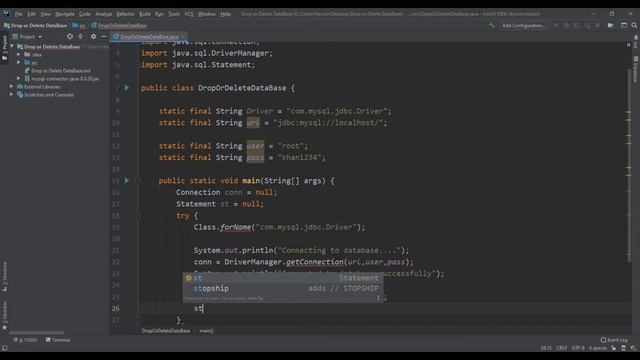Open the Project panel settings gear

click(93, 37)
